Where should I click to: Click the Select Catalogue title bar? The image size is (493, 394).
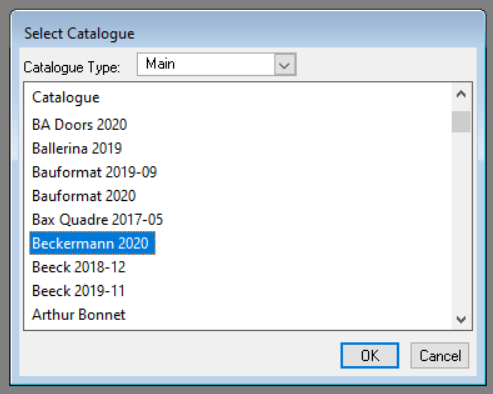248,33
